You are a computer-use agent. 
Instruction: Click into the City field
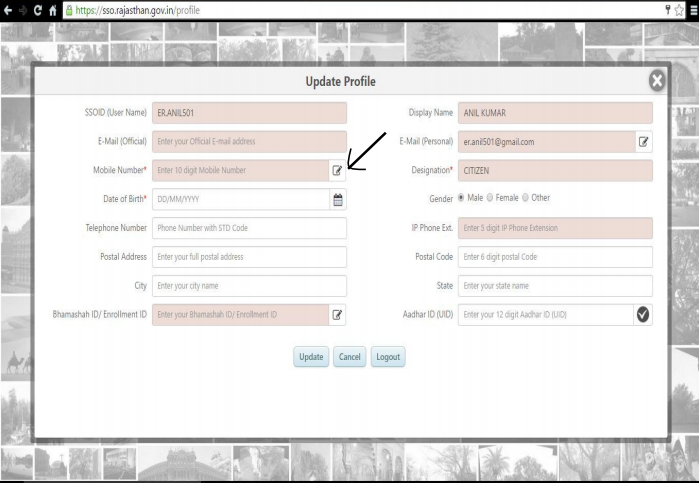(249, 286)
